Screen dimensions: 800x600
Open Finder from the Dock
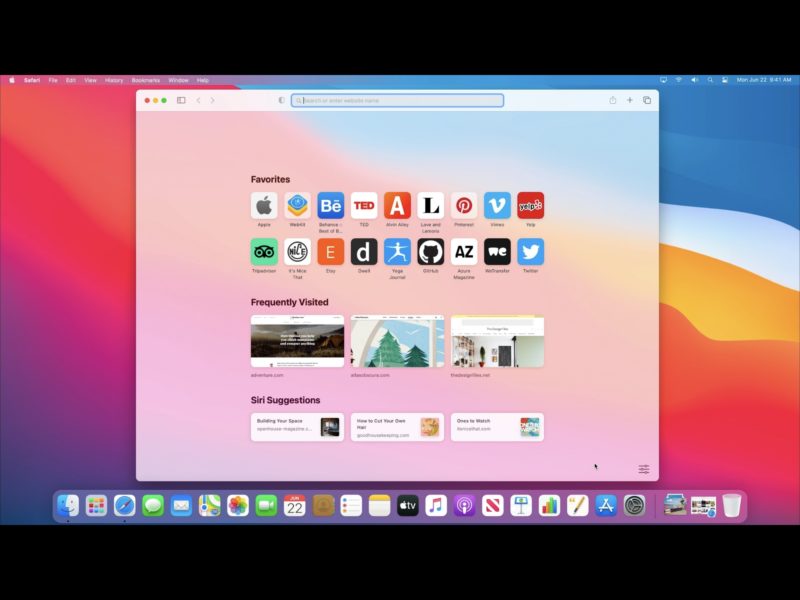coord(68,506)
